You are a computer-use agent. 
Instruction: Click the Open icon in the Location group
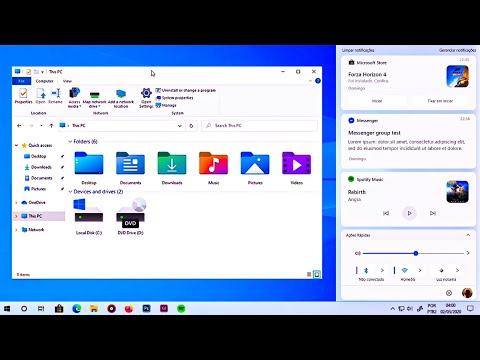click(41, 93)
